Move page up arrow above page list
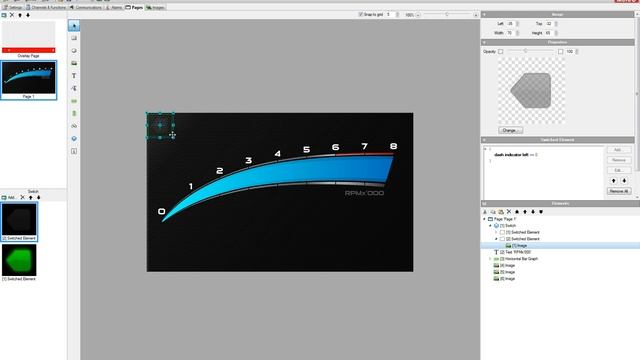The image size is (640, 360). [20, 15]
